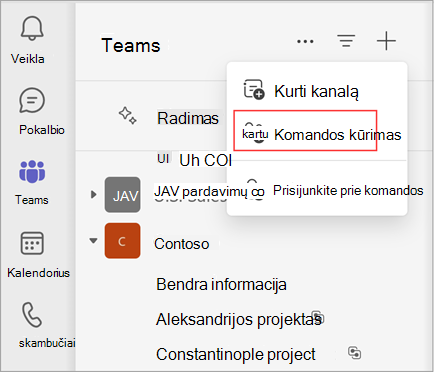Open the Veikla activity bell
435x373 pixels.
click(32, 29)
